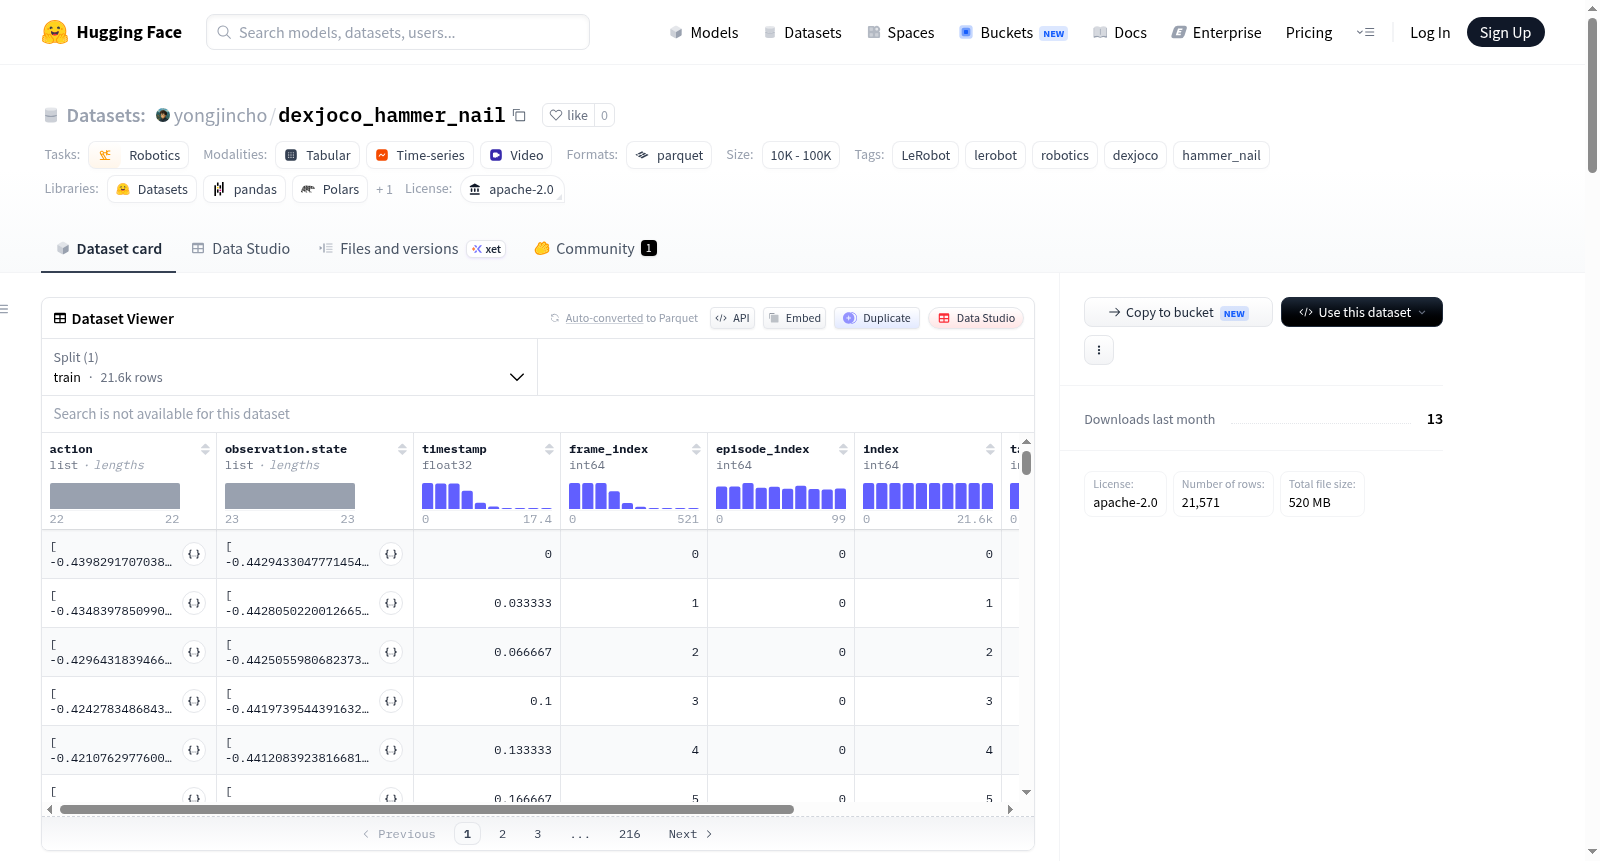Open the parquet format tag
Image resolution: width=1600 pixels, height=861 pixels.
point(669,155)
